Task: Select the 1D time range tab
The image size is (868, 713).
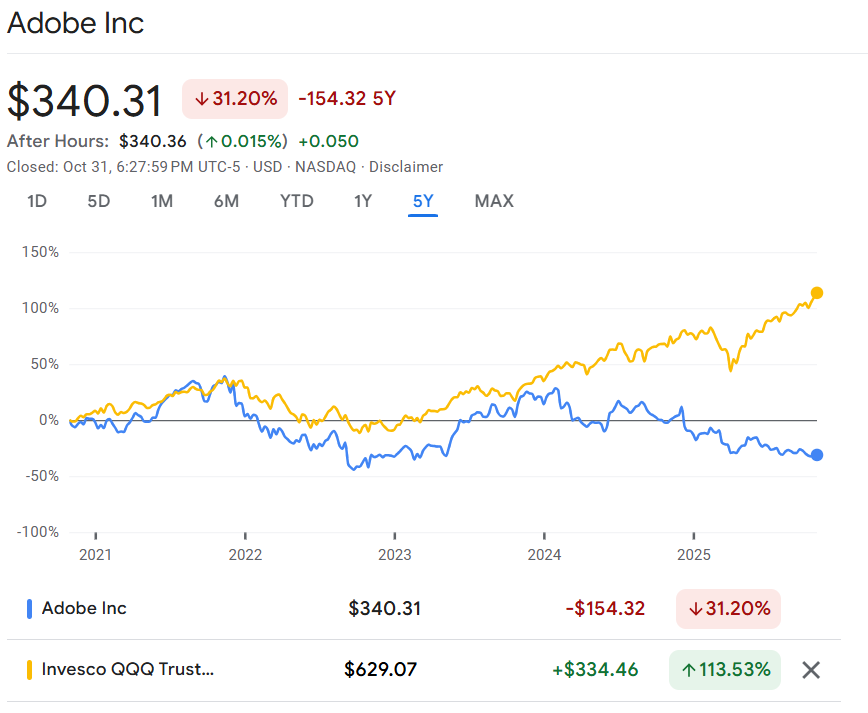Action: coord(37,201)
